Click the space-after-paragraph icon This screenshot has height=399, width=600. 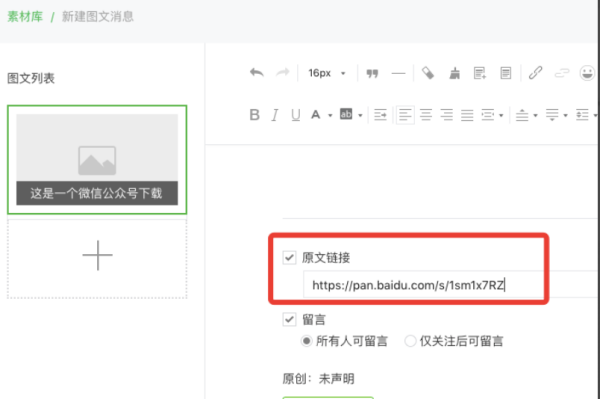point(552,114)
